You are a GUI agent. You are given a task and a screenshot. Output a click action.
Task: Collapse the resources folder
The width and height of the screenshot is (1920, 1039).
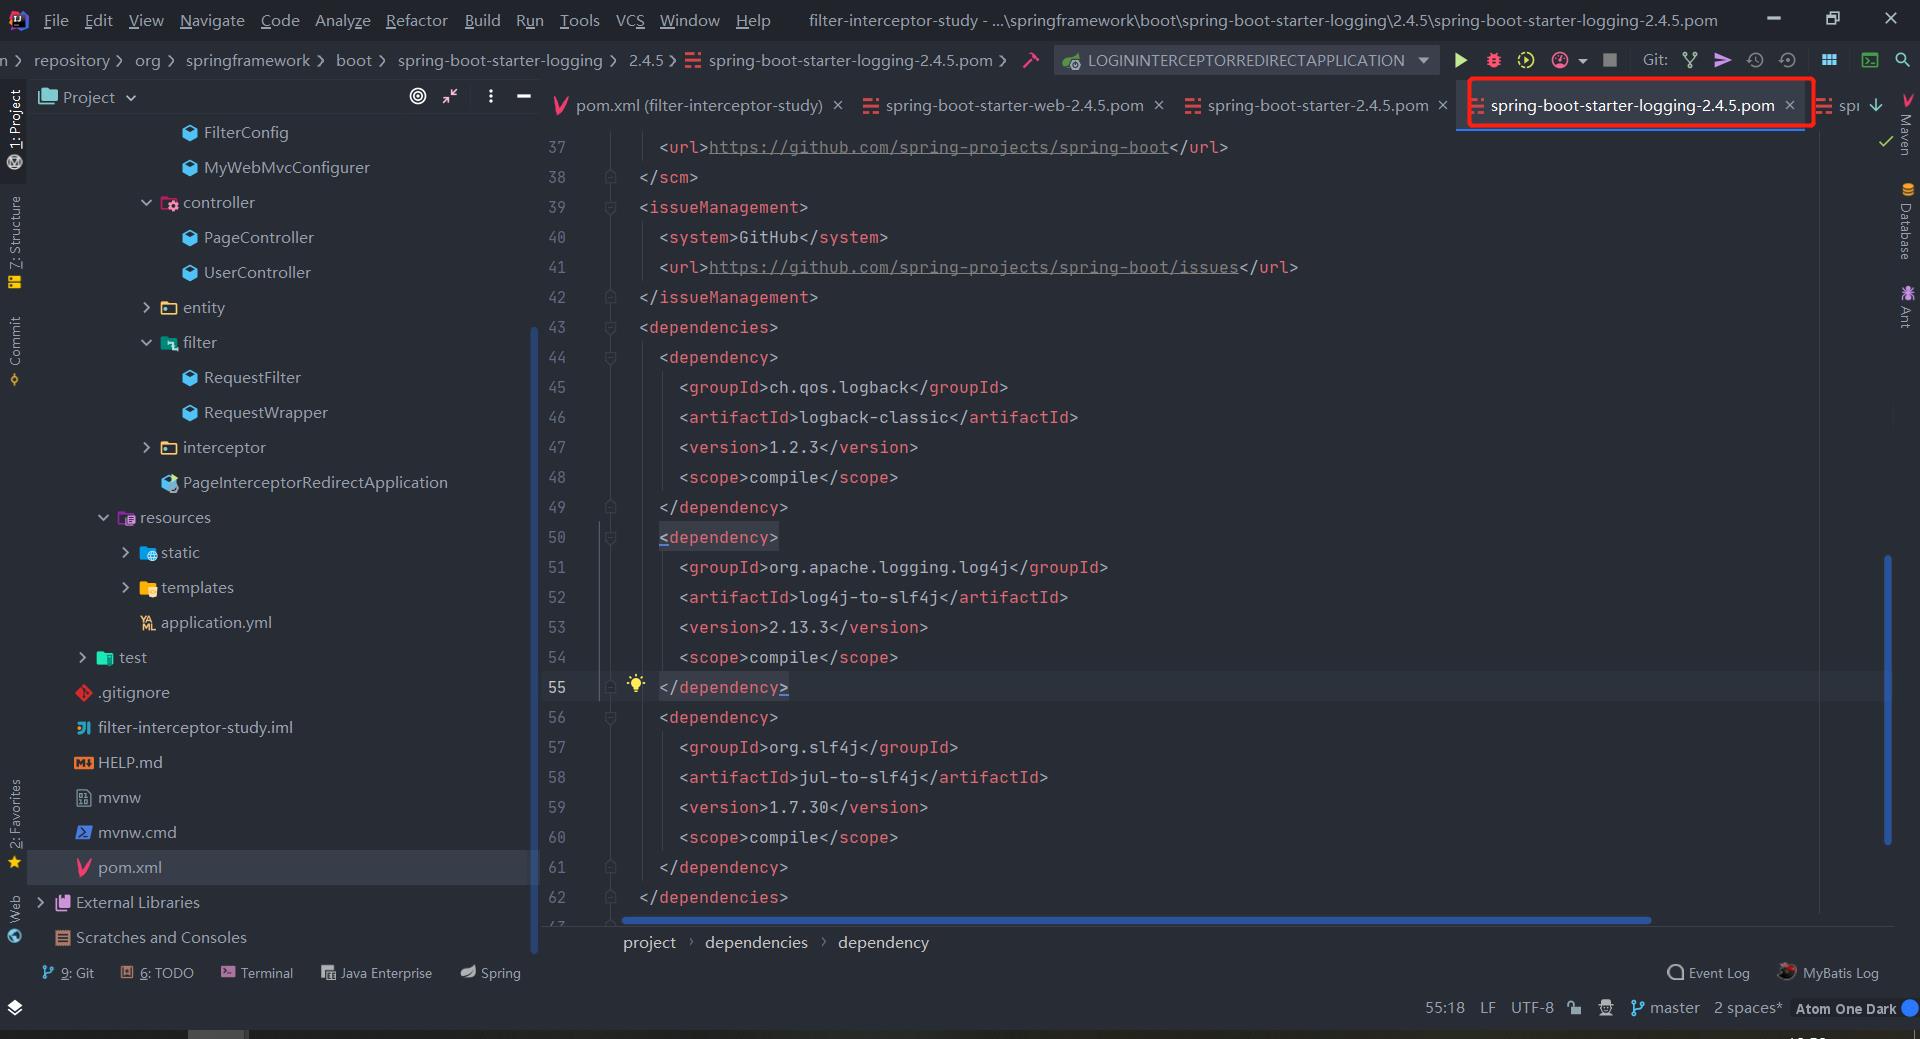click(x=104, y=517)
